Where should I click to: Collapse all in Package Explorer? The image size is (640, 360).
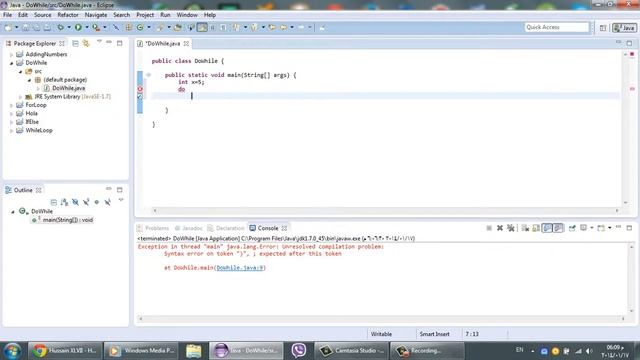(x=75, y=43)
